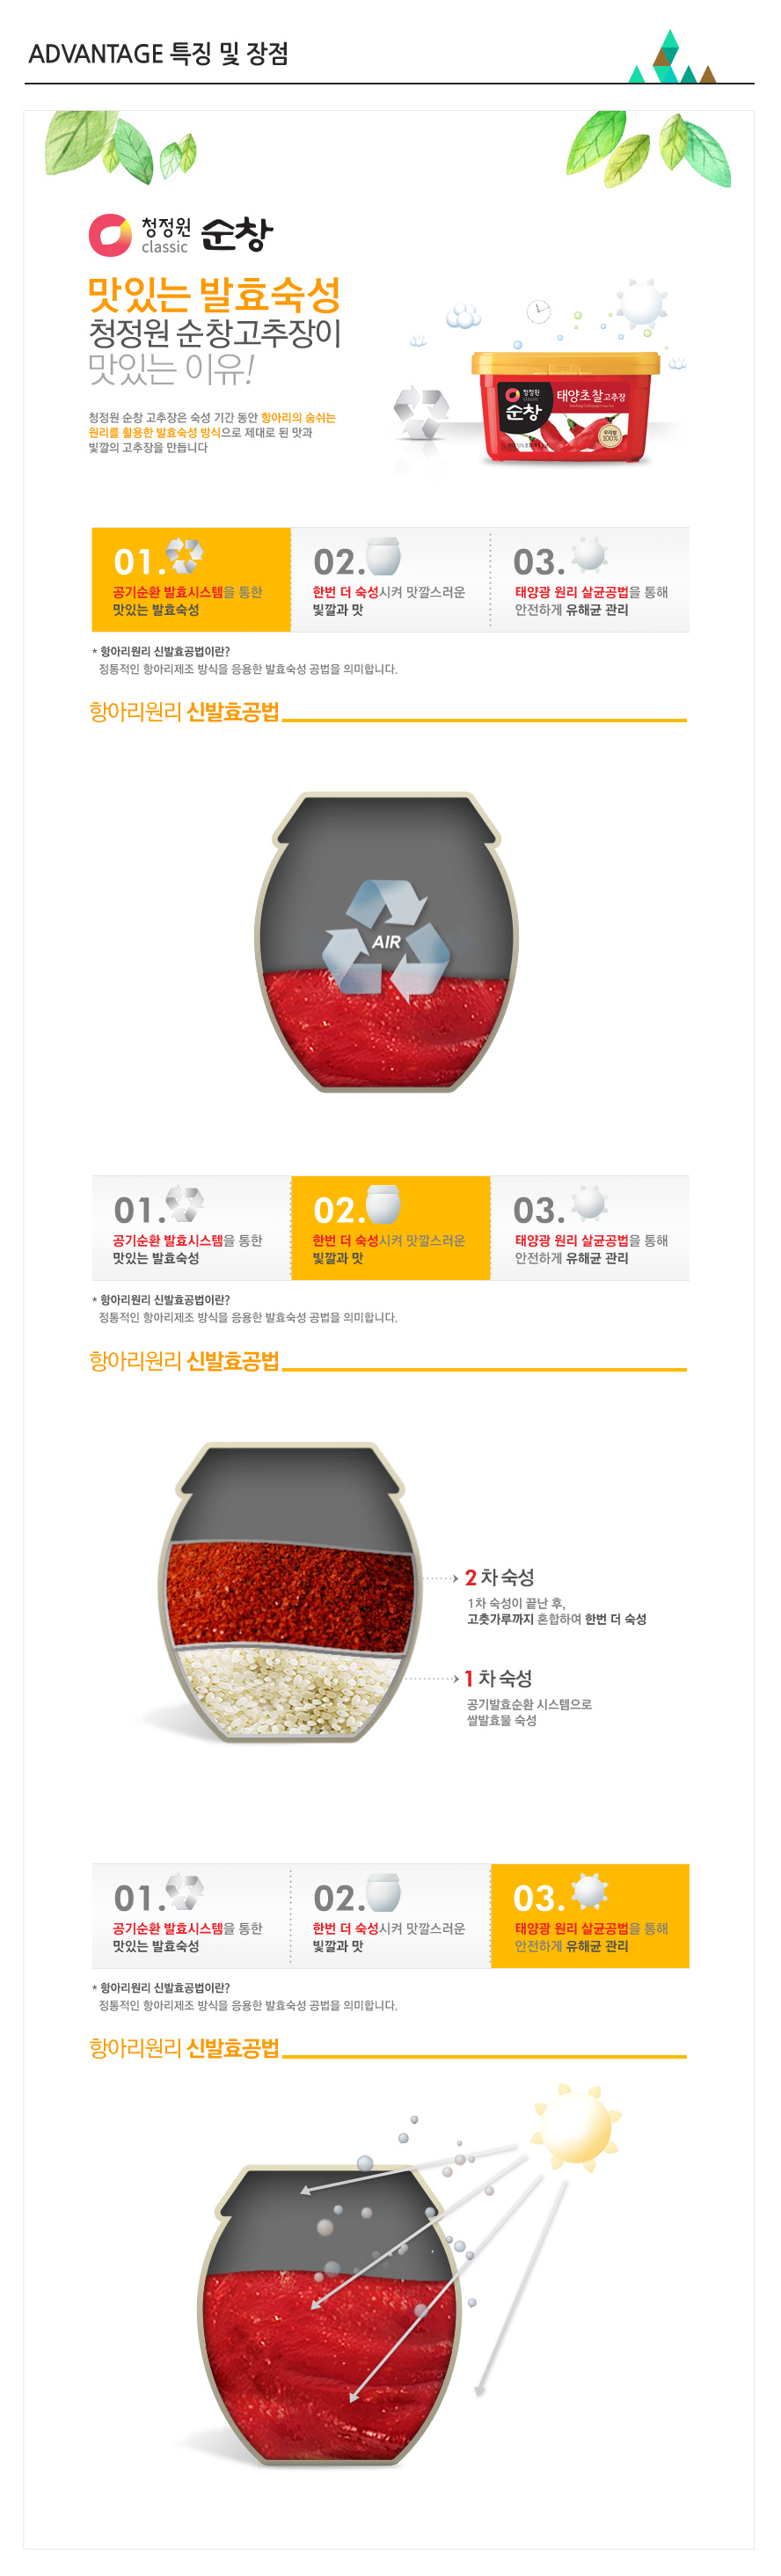
Task: Select the 03 sunlight sterilization tab in first row
Action: pyautogui.click(x=590, y=580)
